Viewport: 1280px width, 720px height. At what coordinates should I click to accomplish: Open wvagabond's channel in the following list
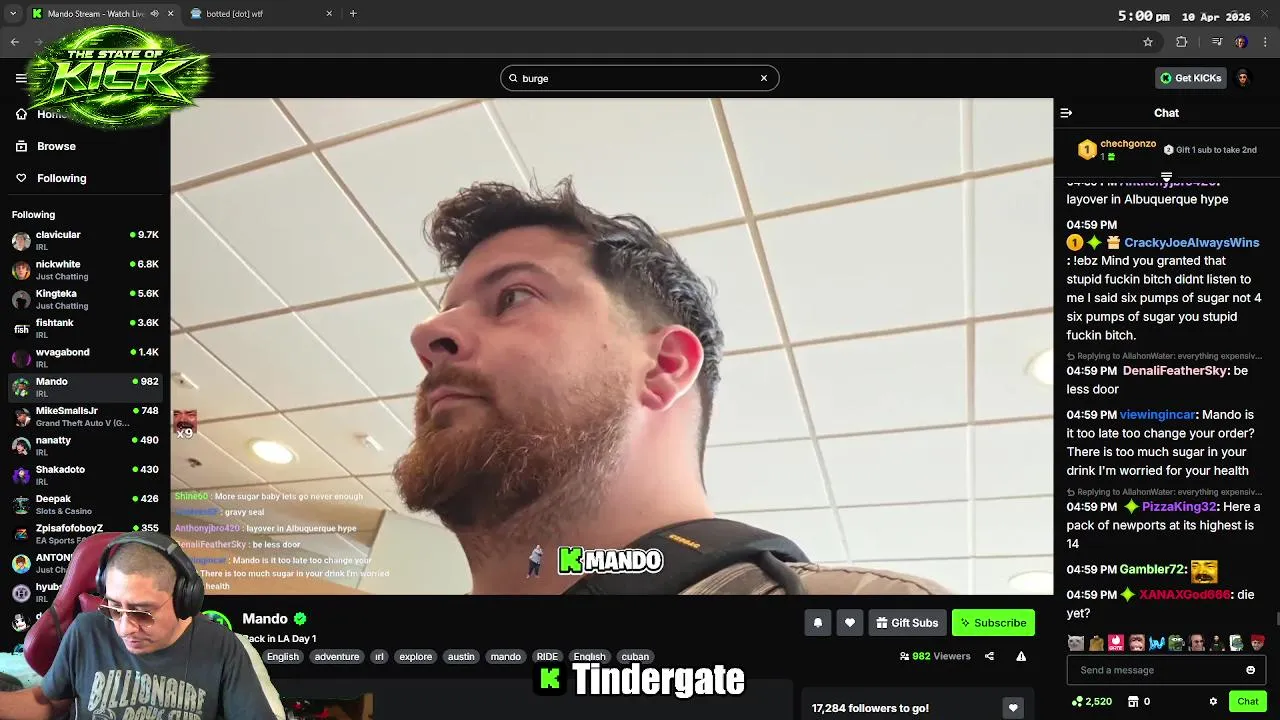coord(85,358)
